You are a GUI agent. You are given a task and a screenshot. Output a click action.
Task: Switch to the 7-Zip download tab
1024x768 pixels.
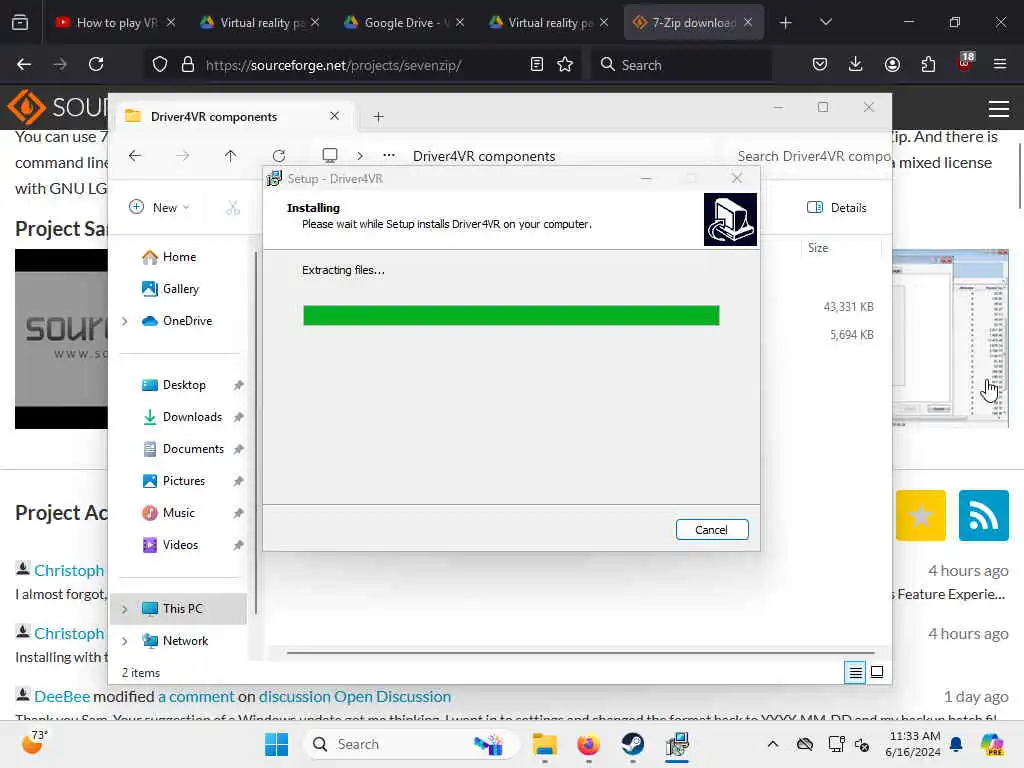pyautogui.click(x=693, y=23)
